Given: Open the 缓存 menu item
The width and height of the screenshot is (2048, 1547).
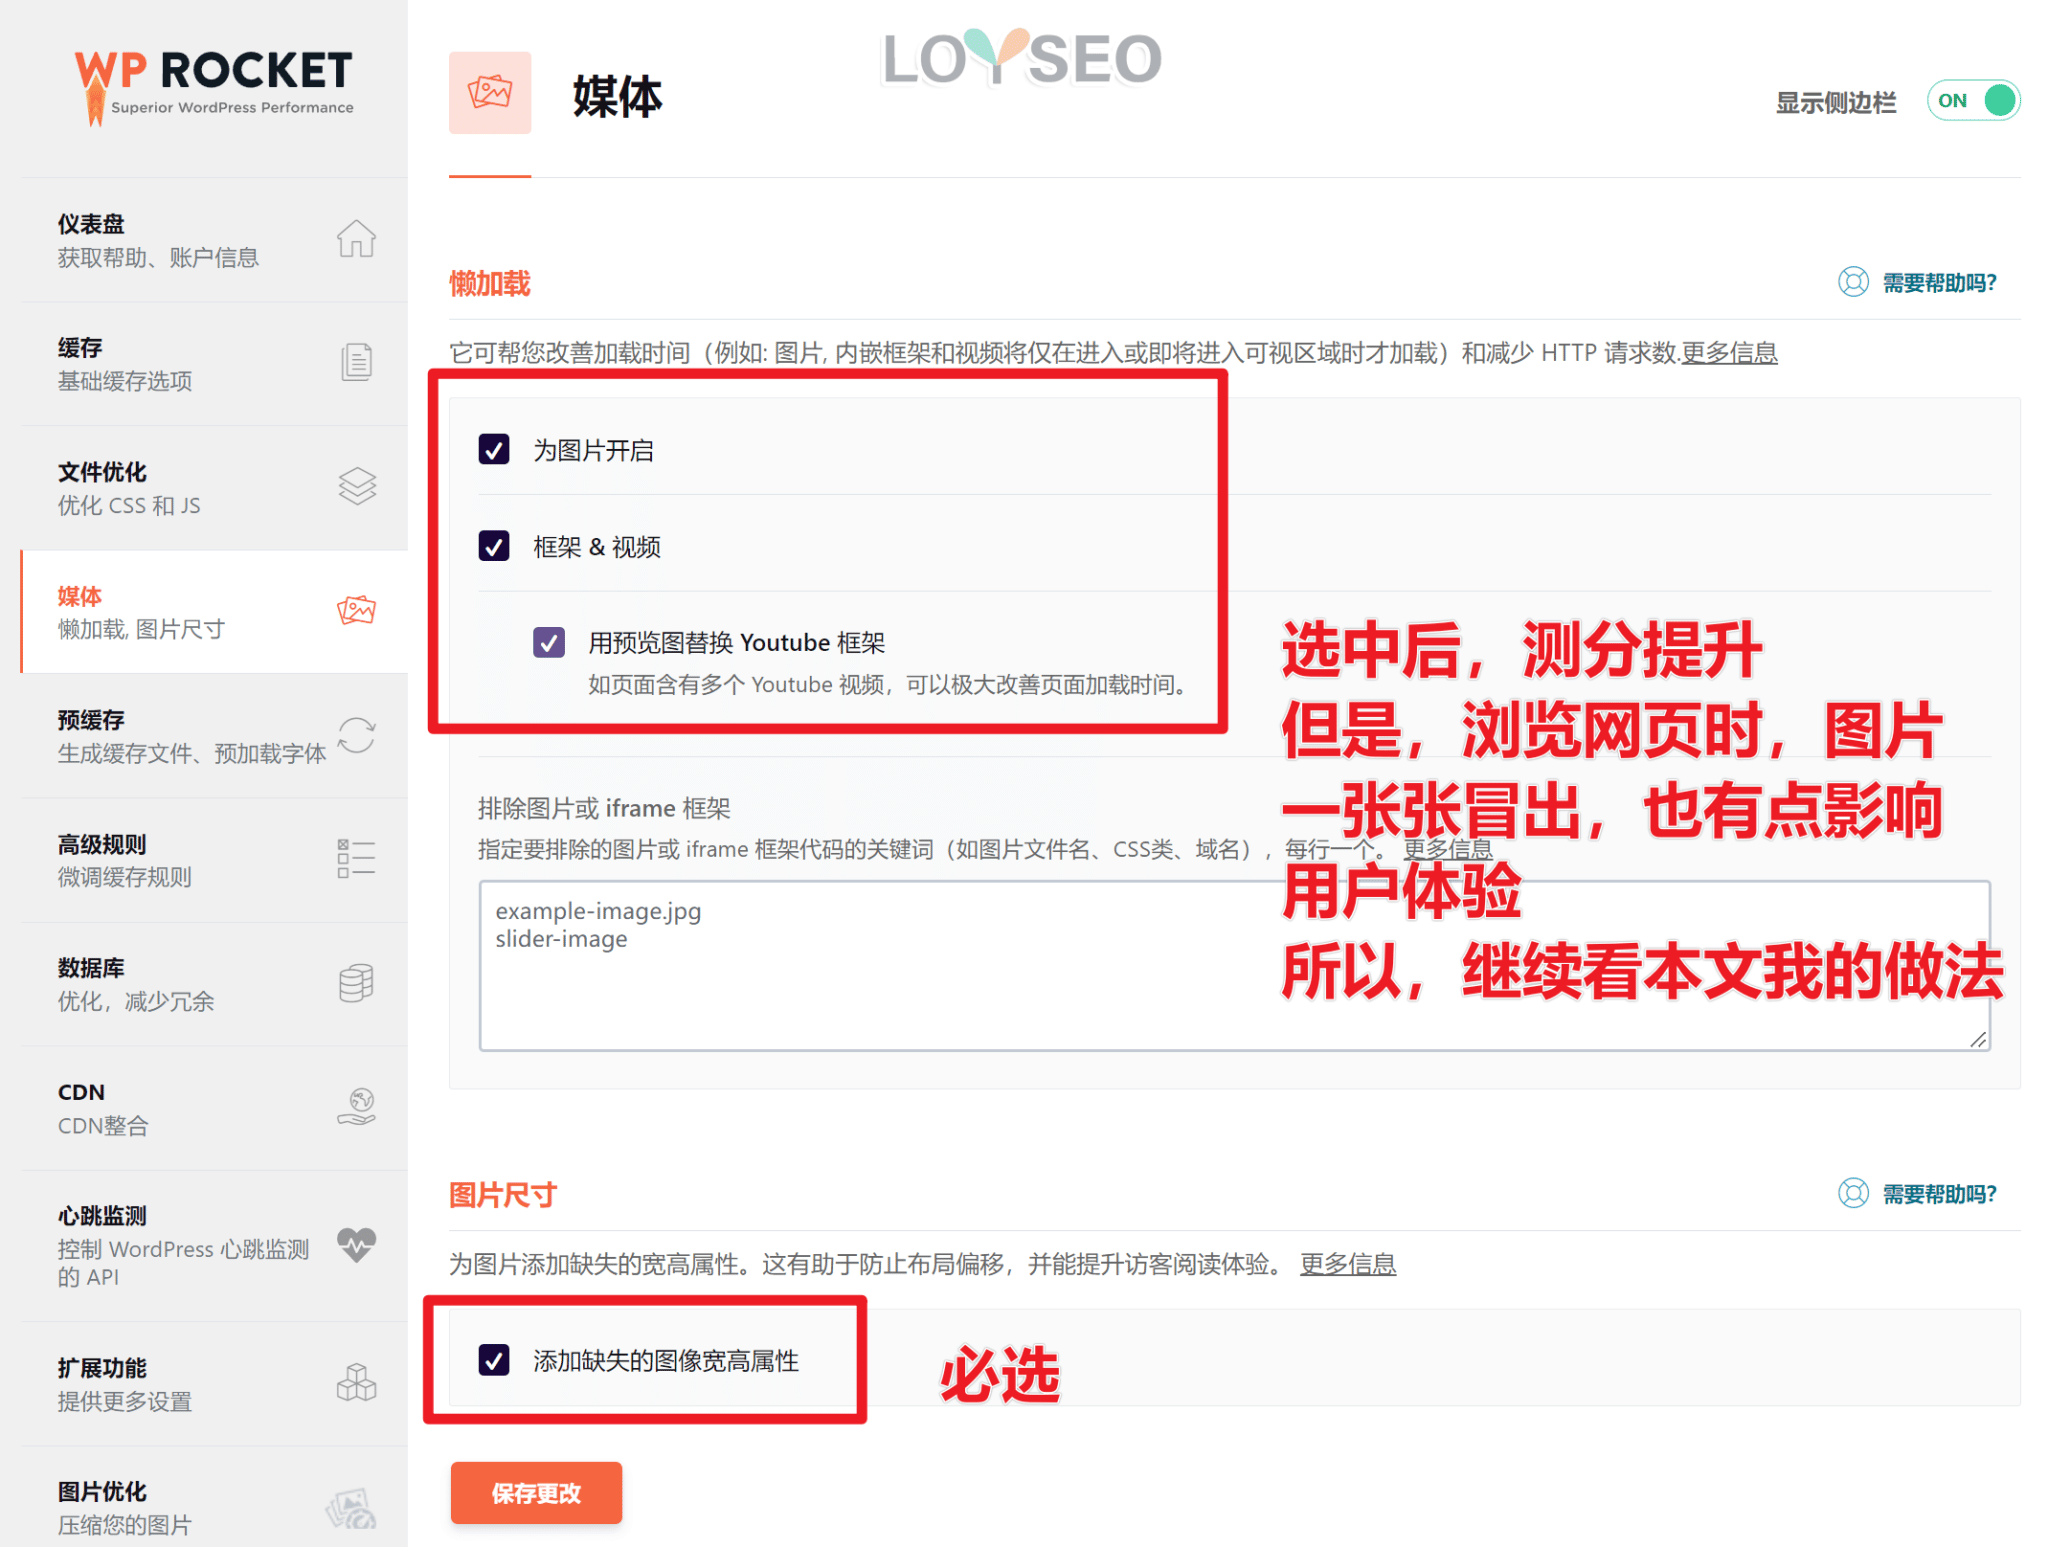Looking at the screenshot, I should pos(214,364).
